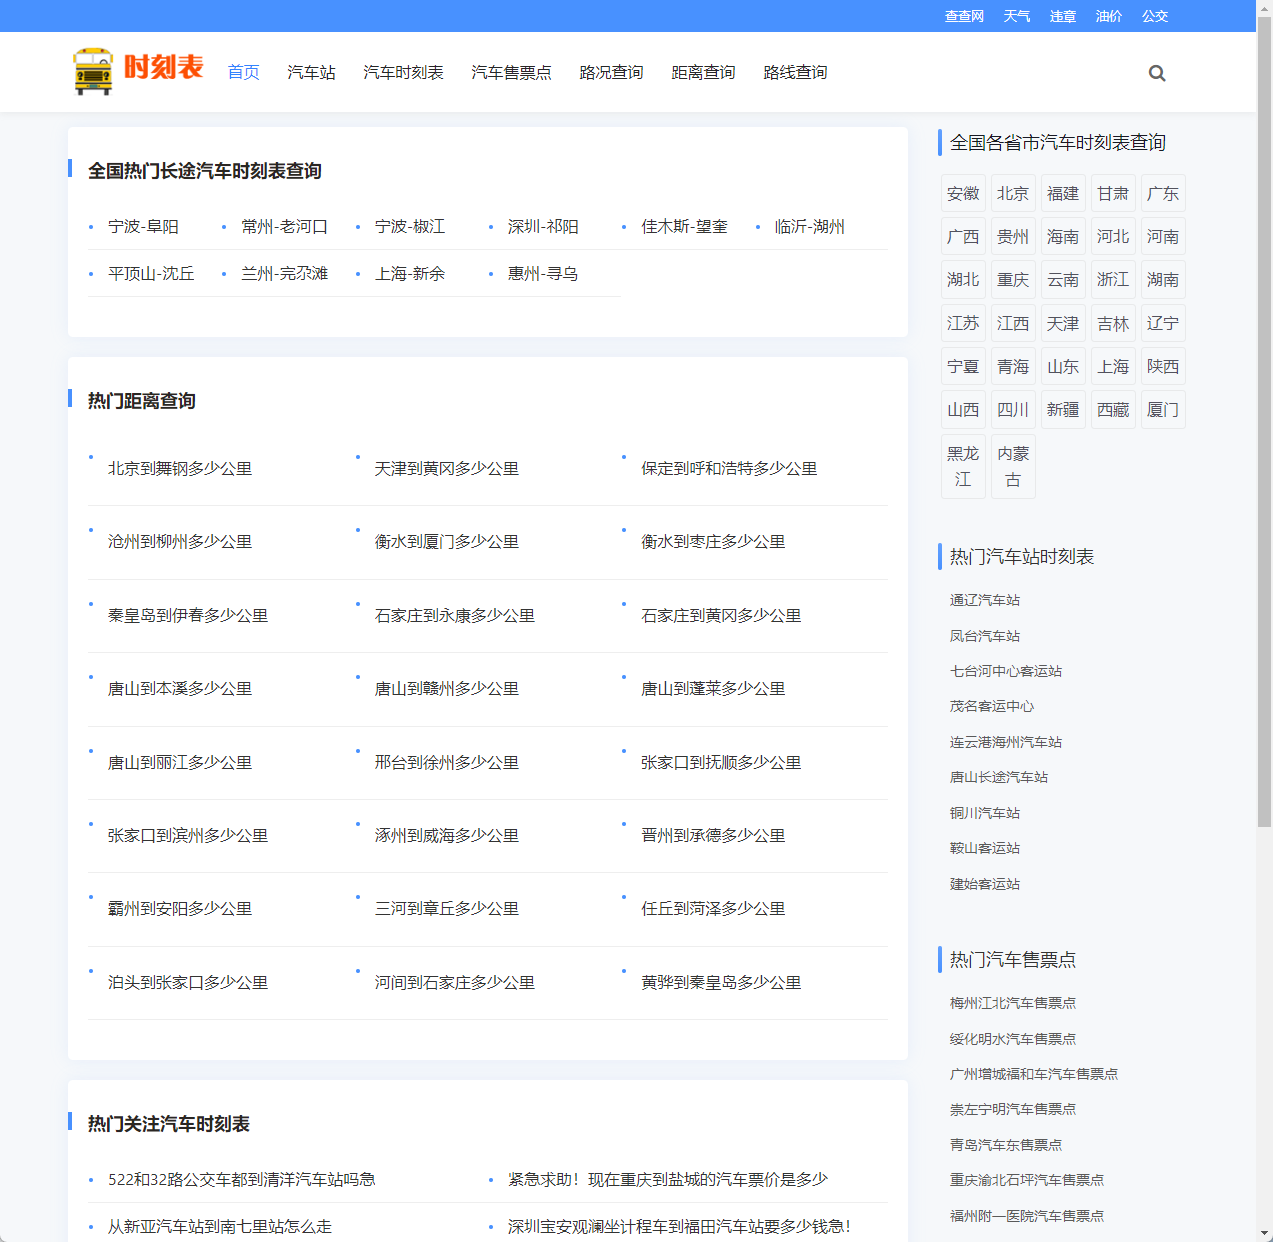Open 深圳-祁阳 timetable link

pos(542,226)
